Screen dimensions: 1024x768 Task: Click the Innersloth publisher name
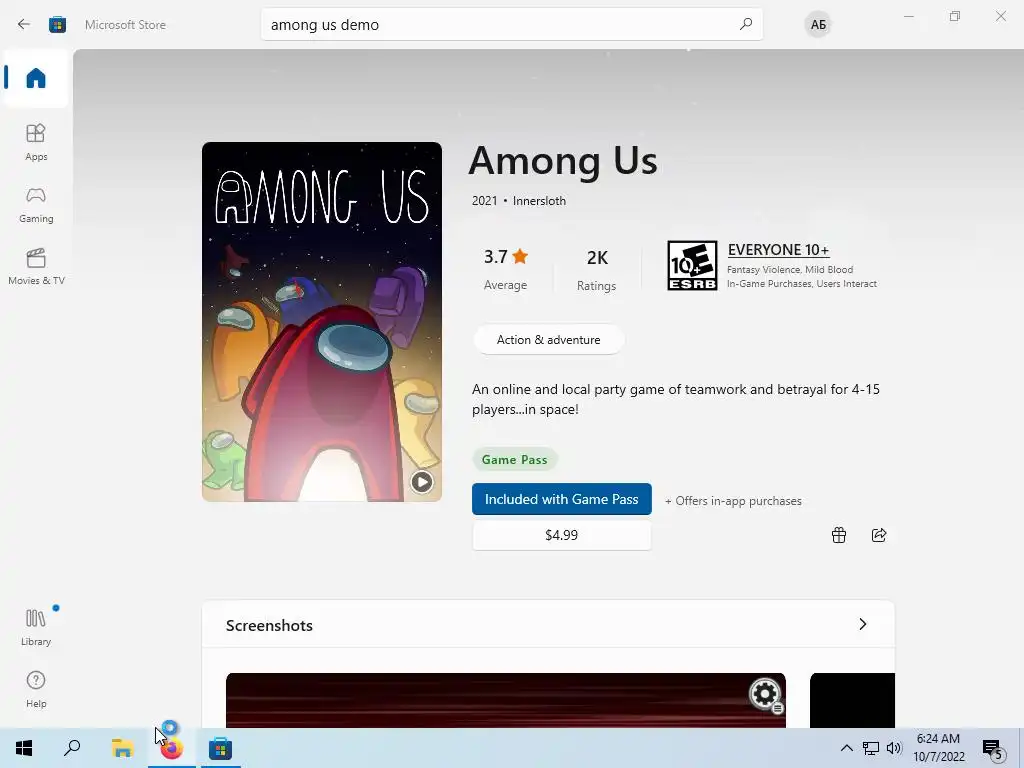pos(539,201)
